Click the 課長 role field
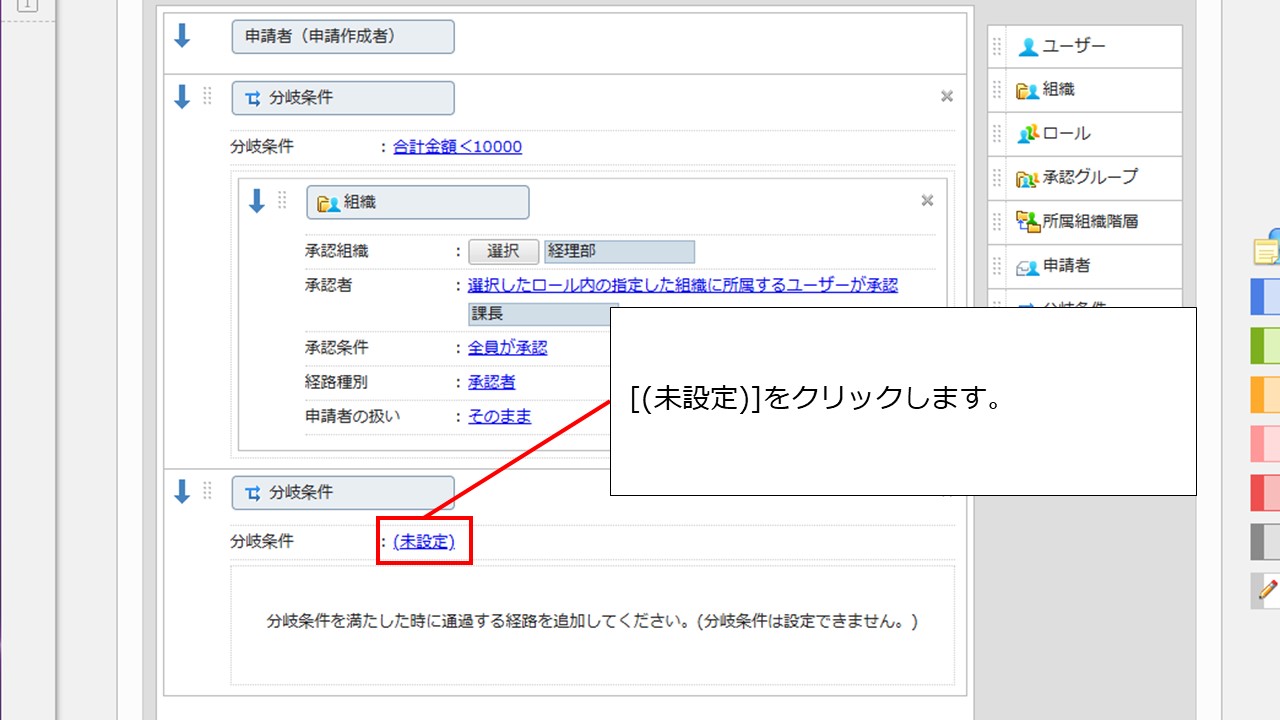The width and height of the screenshot is (1280, 720). tap(540, 314)
